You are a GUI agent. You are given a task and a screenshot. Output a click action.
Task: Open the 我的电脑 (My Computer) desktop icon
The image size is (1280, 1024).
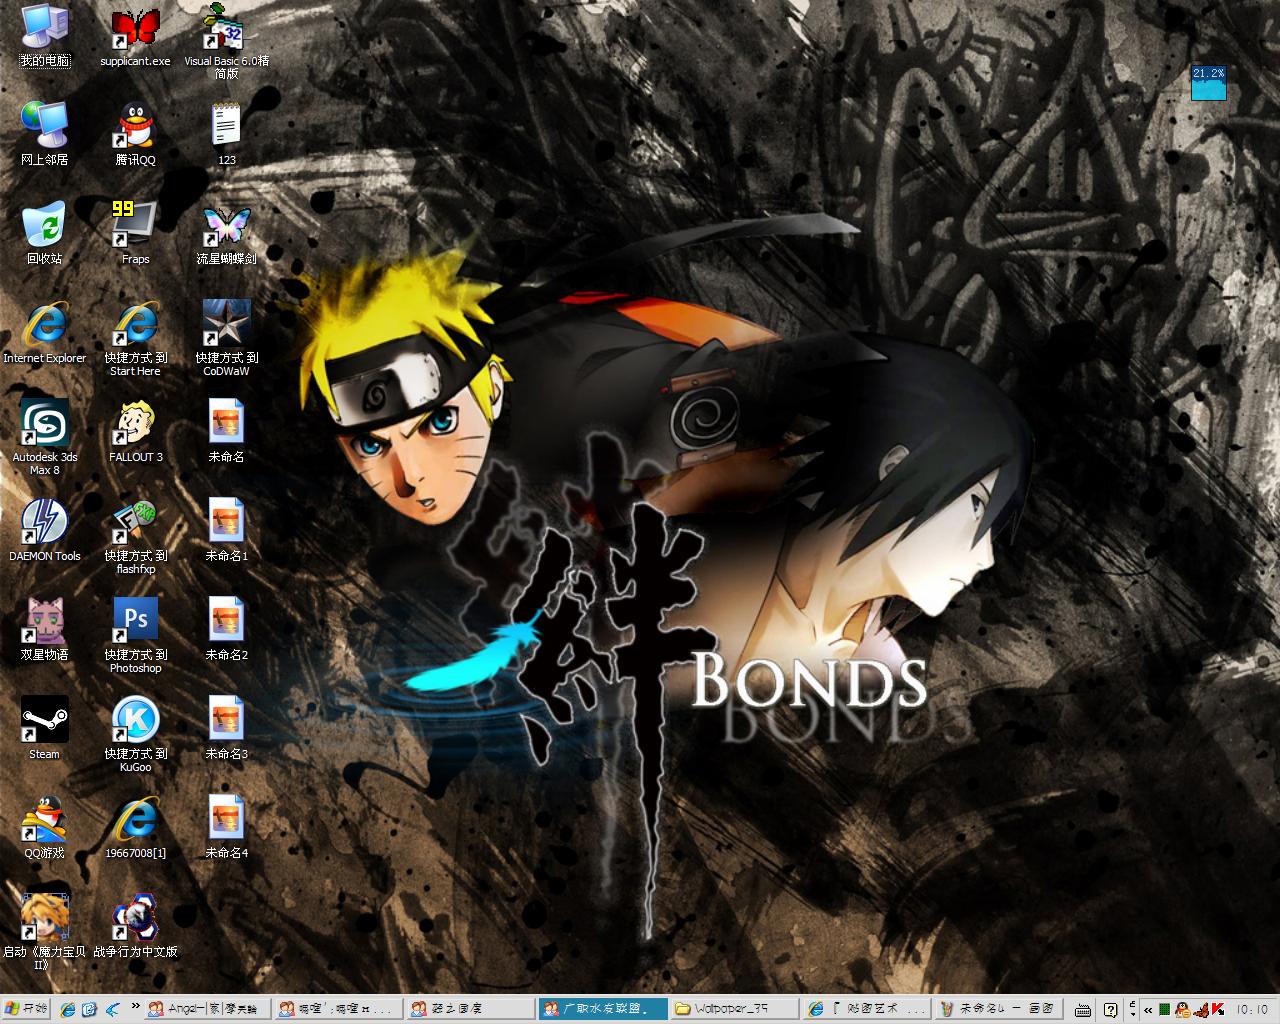45,36
